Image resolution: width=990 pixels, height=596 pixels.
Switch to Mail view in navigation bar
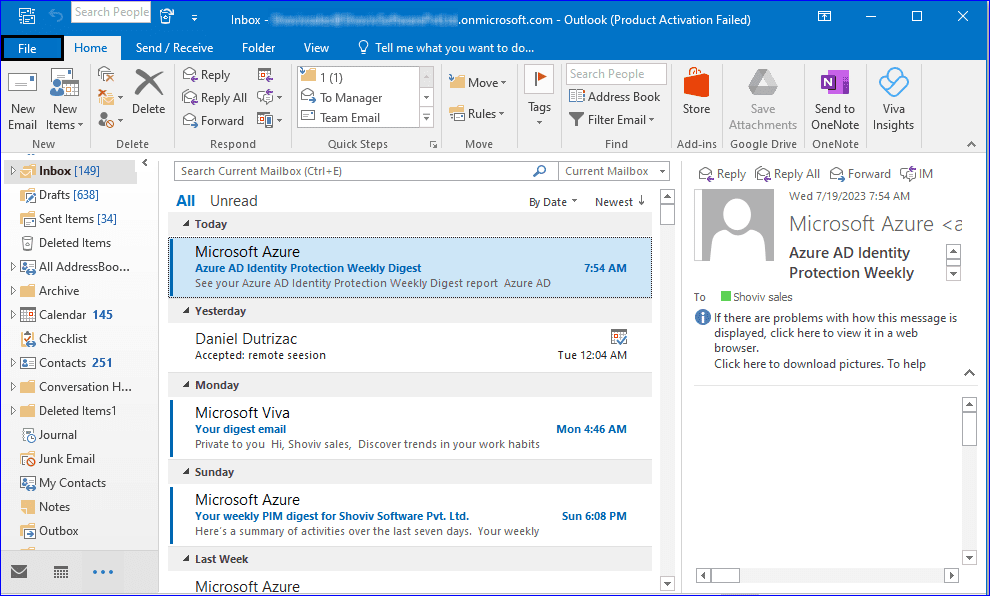click(x=19, y=572)
